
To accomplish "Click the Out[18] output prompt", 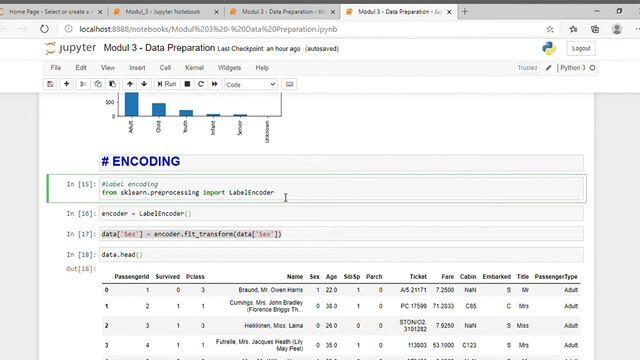I will 81,269.
